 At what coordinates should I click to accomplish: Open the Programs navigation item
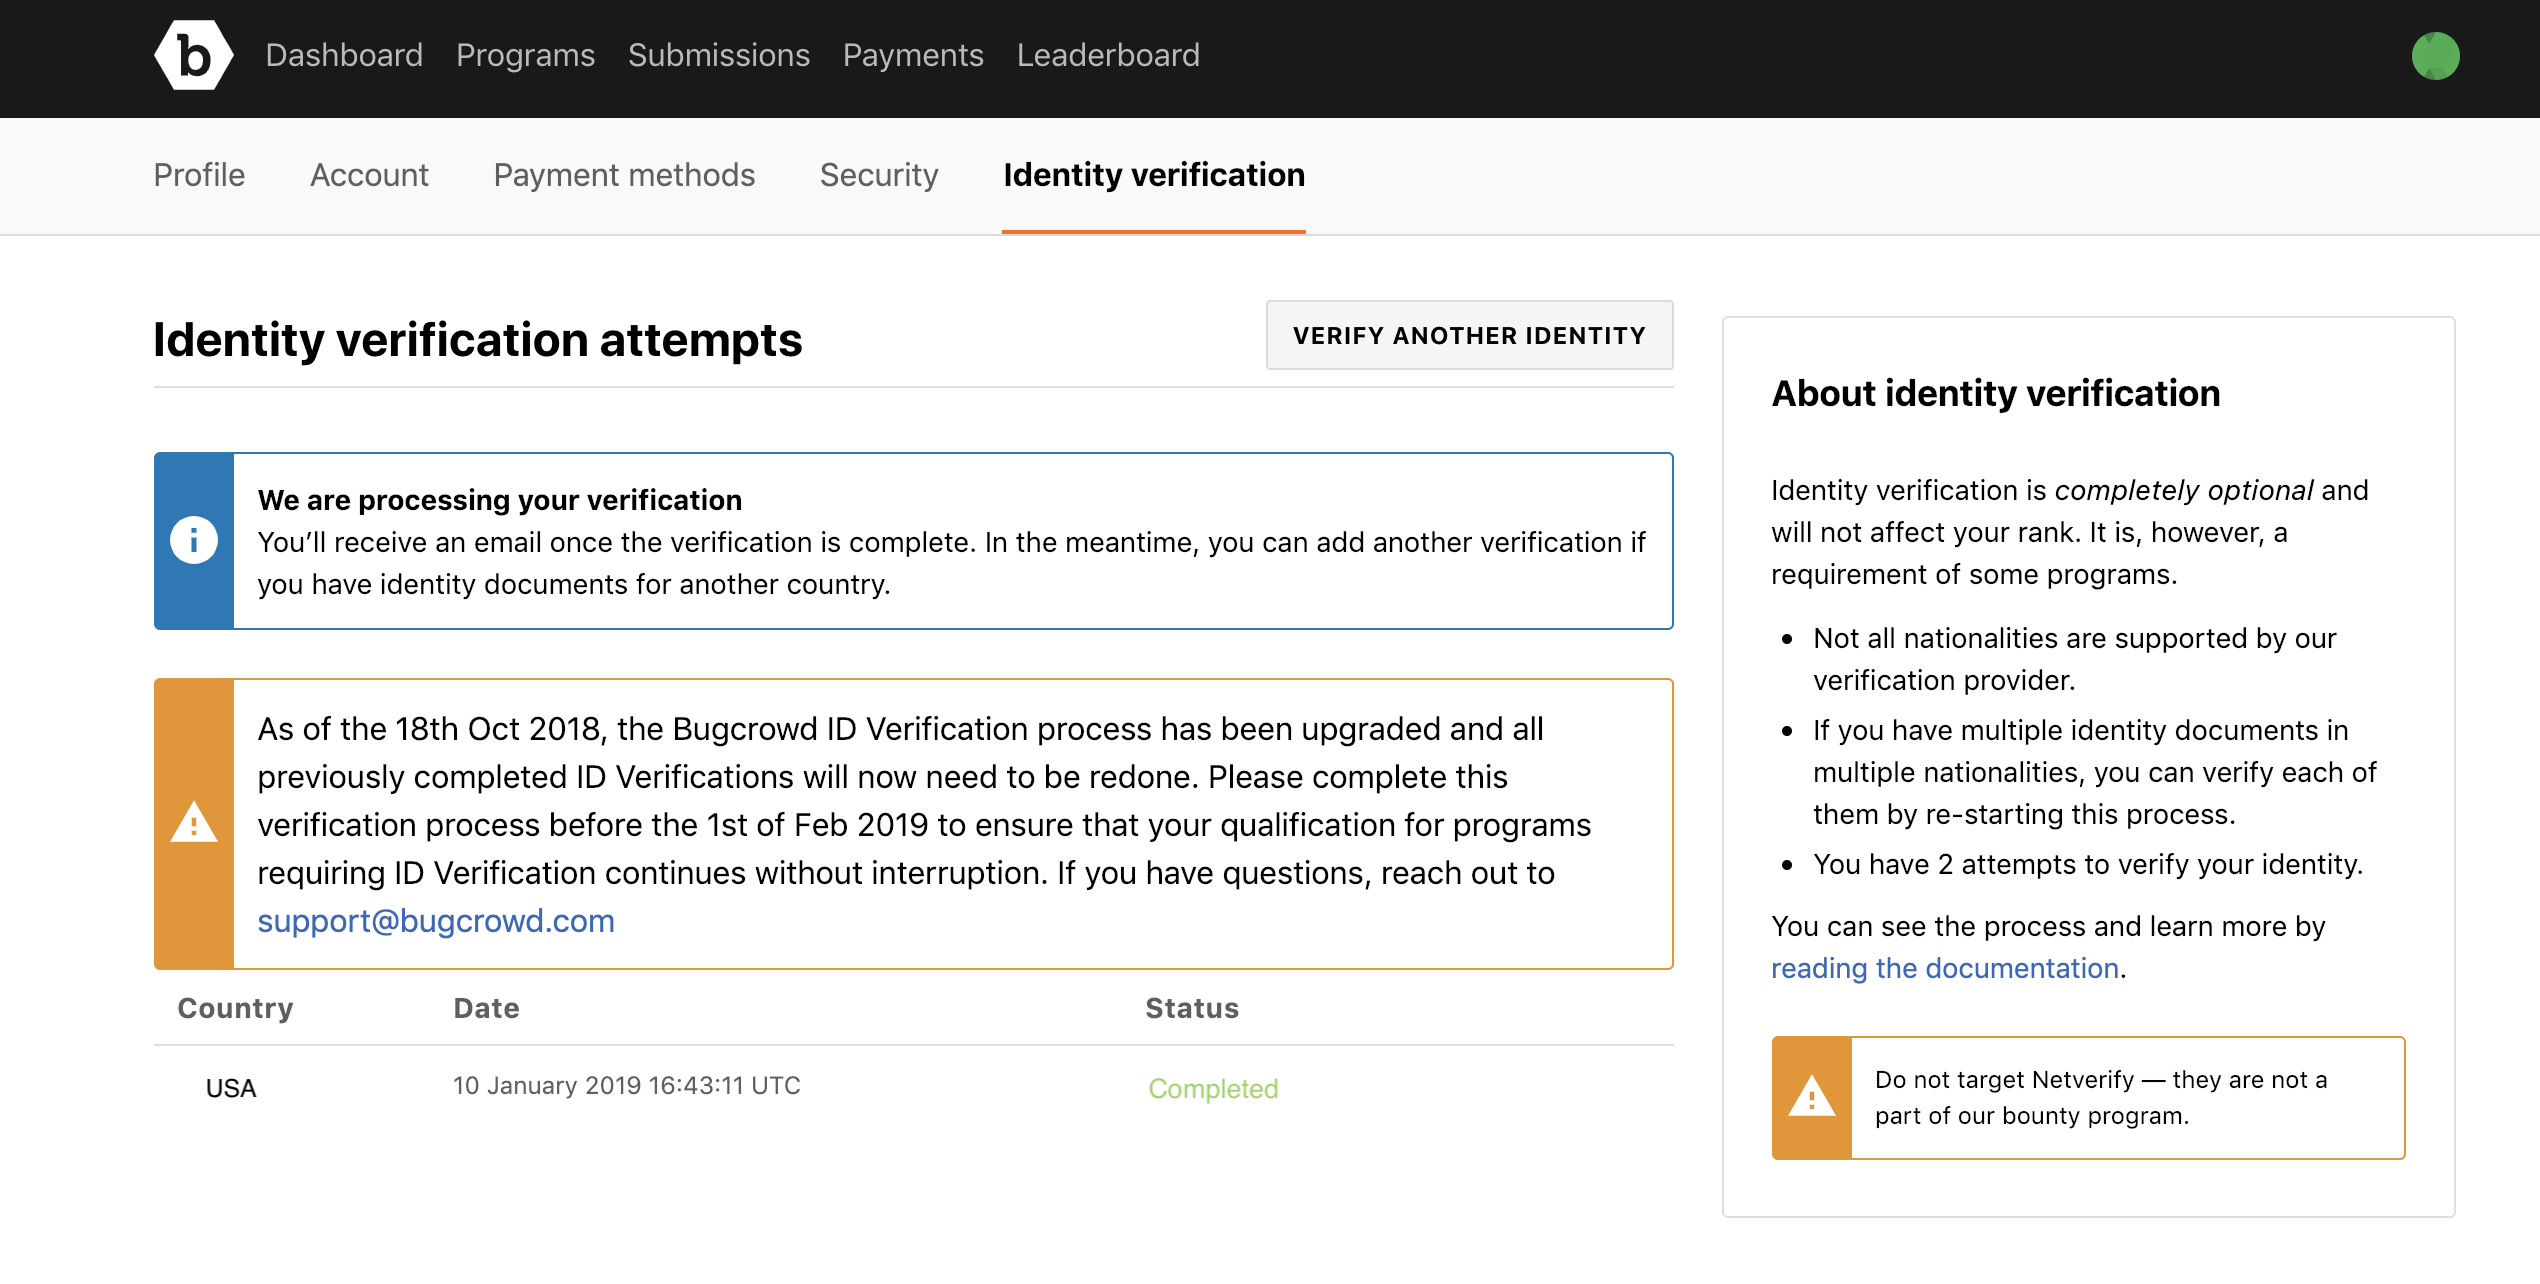(525, 55)
